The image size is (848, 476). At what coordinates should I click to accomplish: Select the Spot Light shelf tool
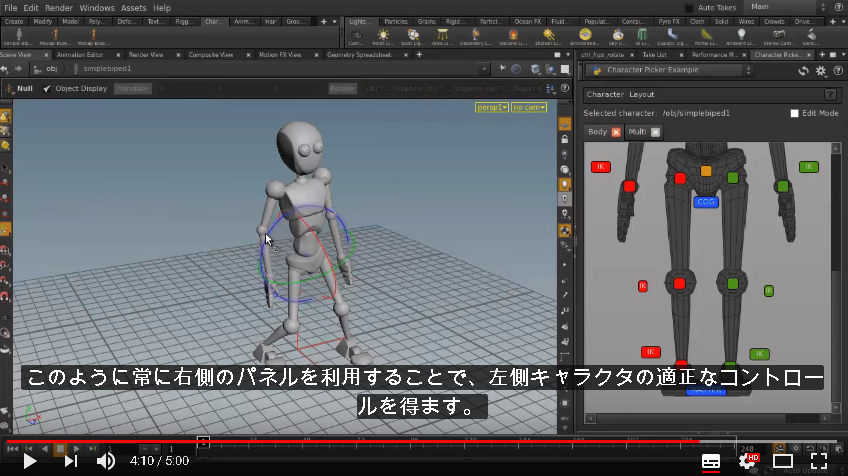click(x=413, y=37)
